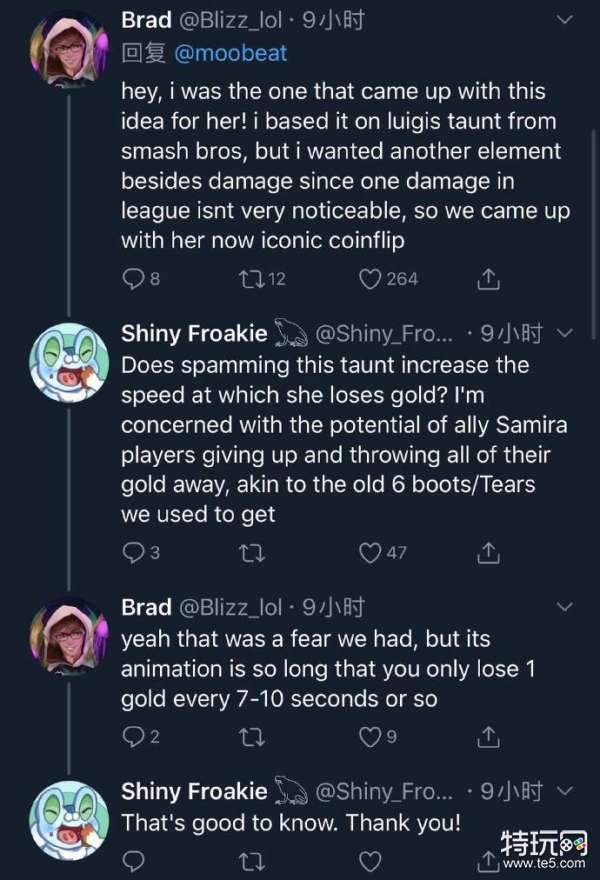Expand options chevron on Brad's animation tweet

[x=563, y=606]
